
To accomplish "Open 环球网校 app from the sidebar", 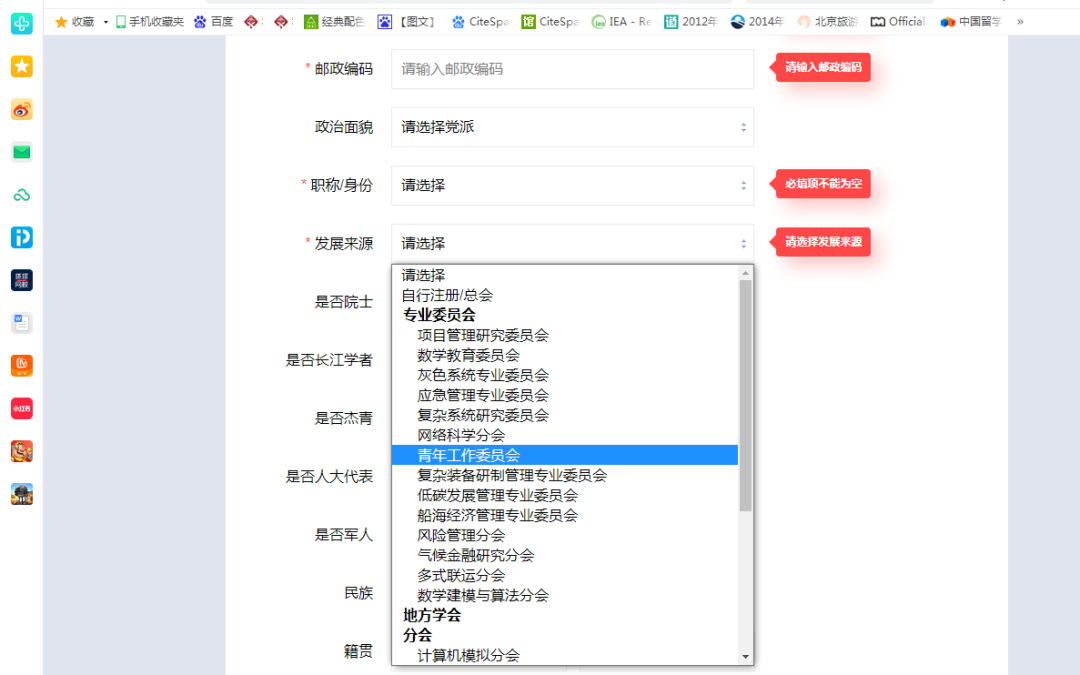I will [20, 280].
